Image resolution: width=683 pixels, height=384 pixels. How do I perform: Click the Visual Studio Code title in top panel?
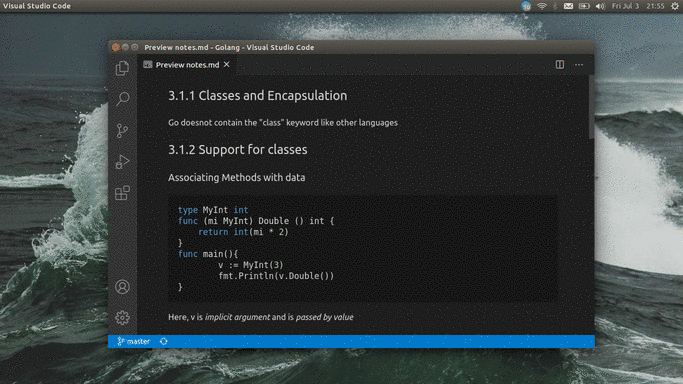[x=37, y=6]
